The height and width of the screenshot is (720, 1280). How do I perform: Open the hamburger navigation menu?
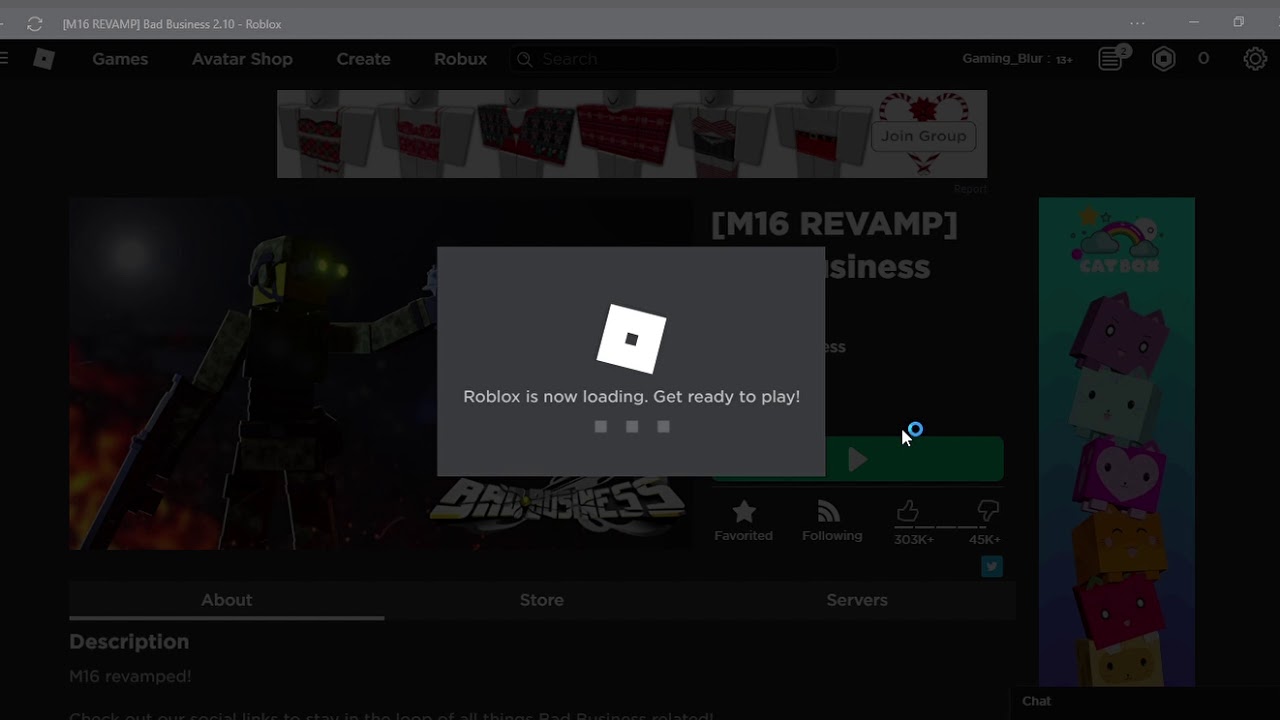pyautogui.click(x=3, y=59)
